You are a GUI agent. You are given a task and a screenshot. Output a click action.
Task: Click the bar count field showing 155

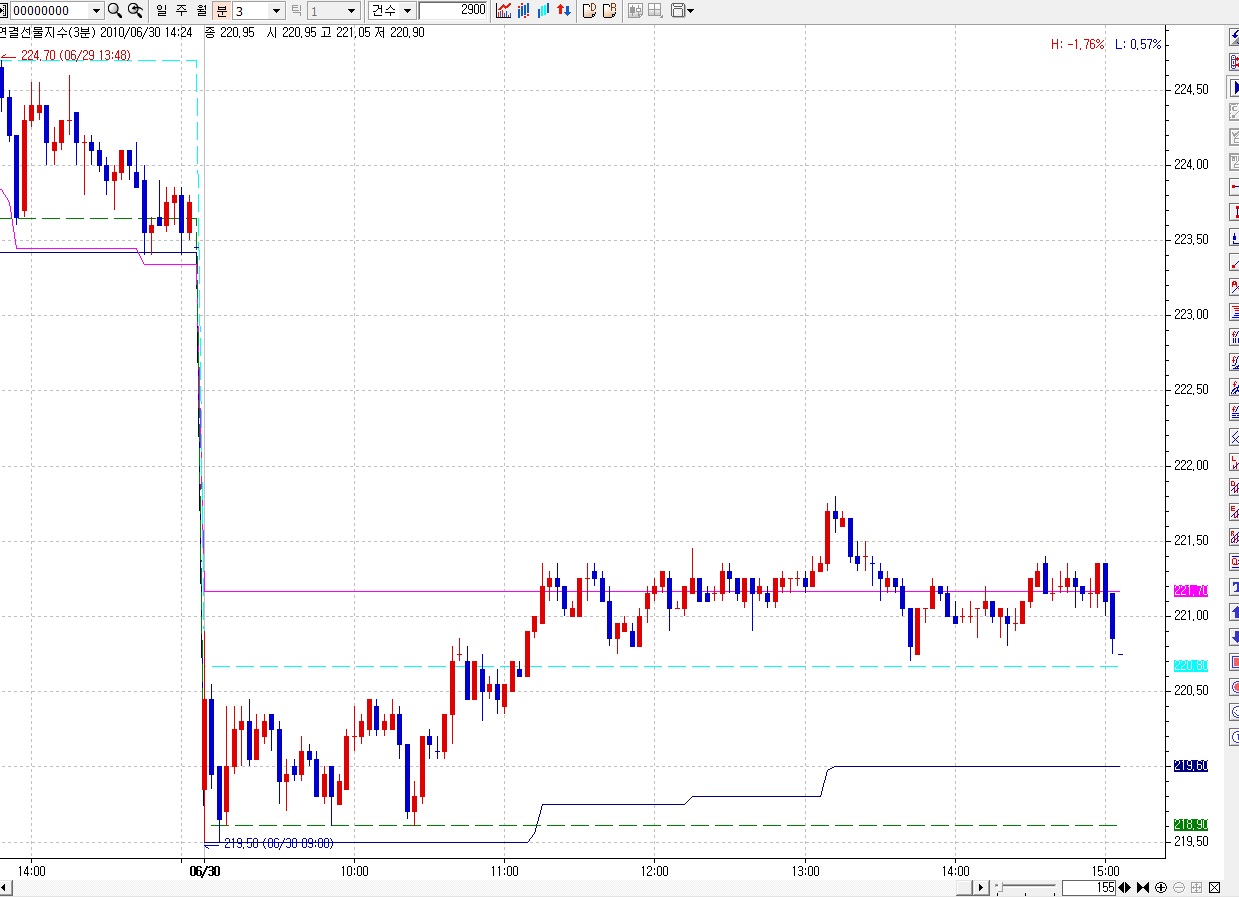point(1088,888)
